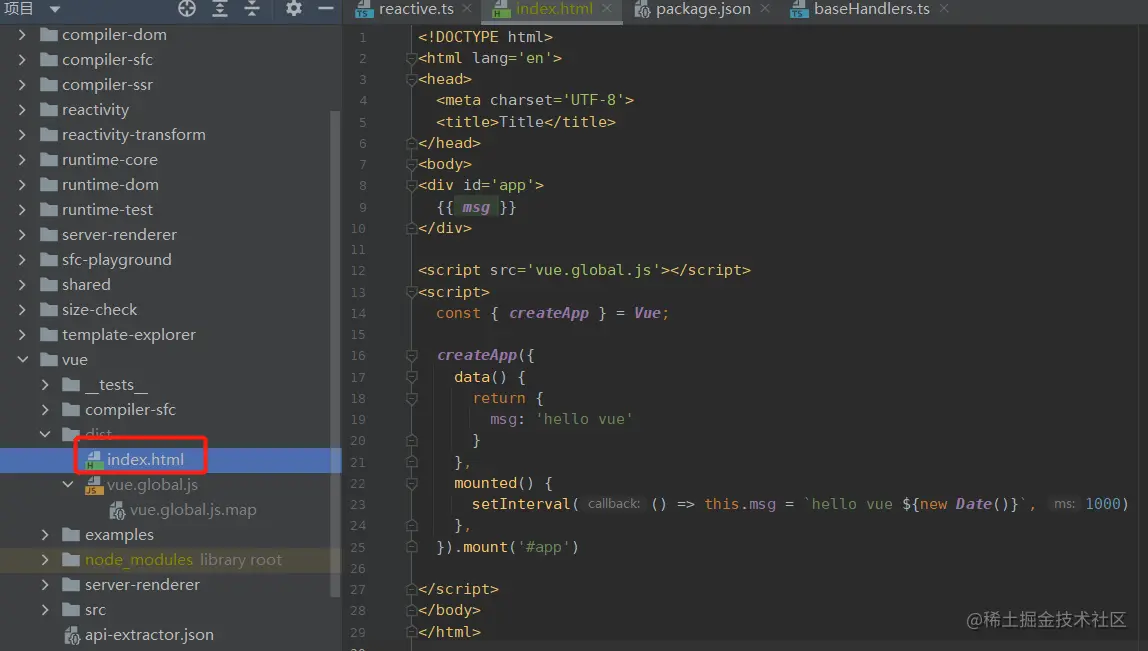
Task: Expand the compiler-dom folder
Action: [x=22, y=34]
